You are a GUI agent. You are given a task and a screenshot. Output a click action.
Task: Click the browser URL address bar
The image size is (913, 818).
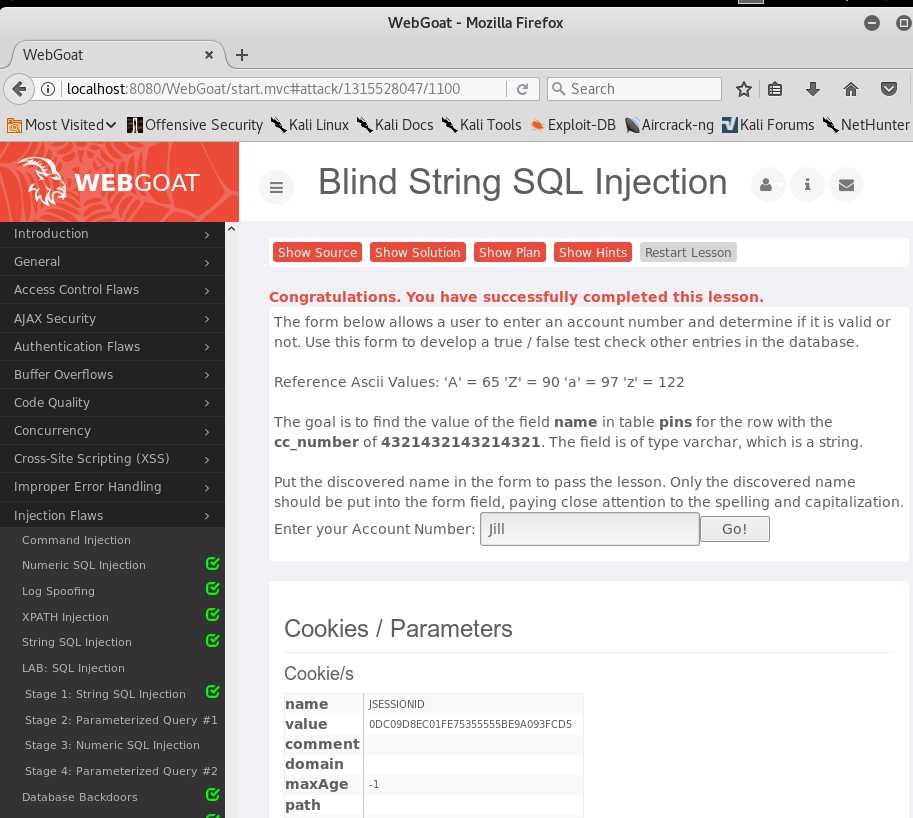coord(284,89)
